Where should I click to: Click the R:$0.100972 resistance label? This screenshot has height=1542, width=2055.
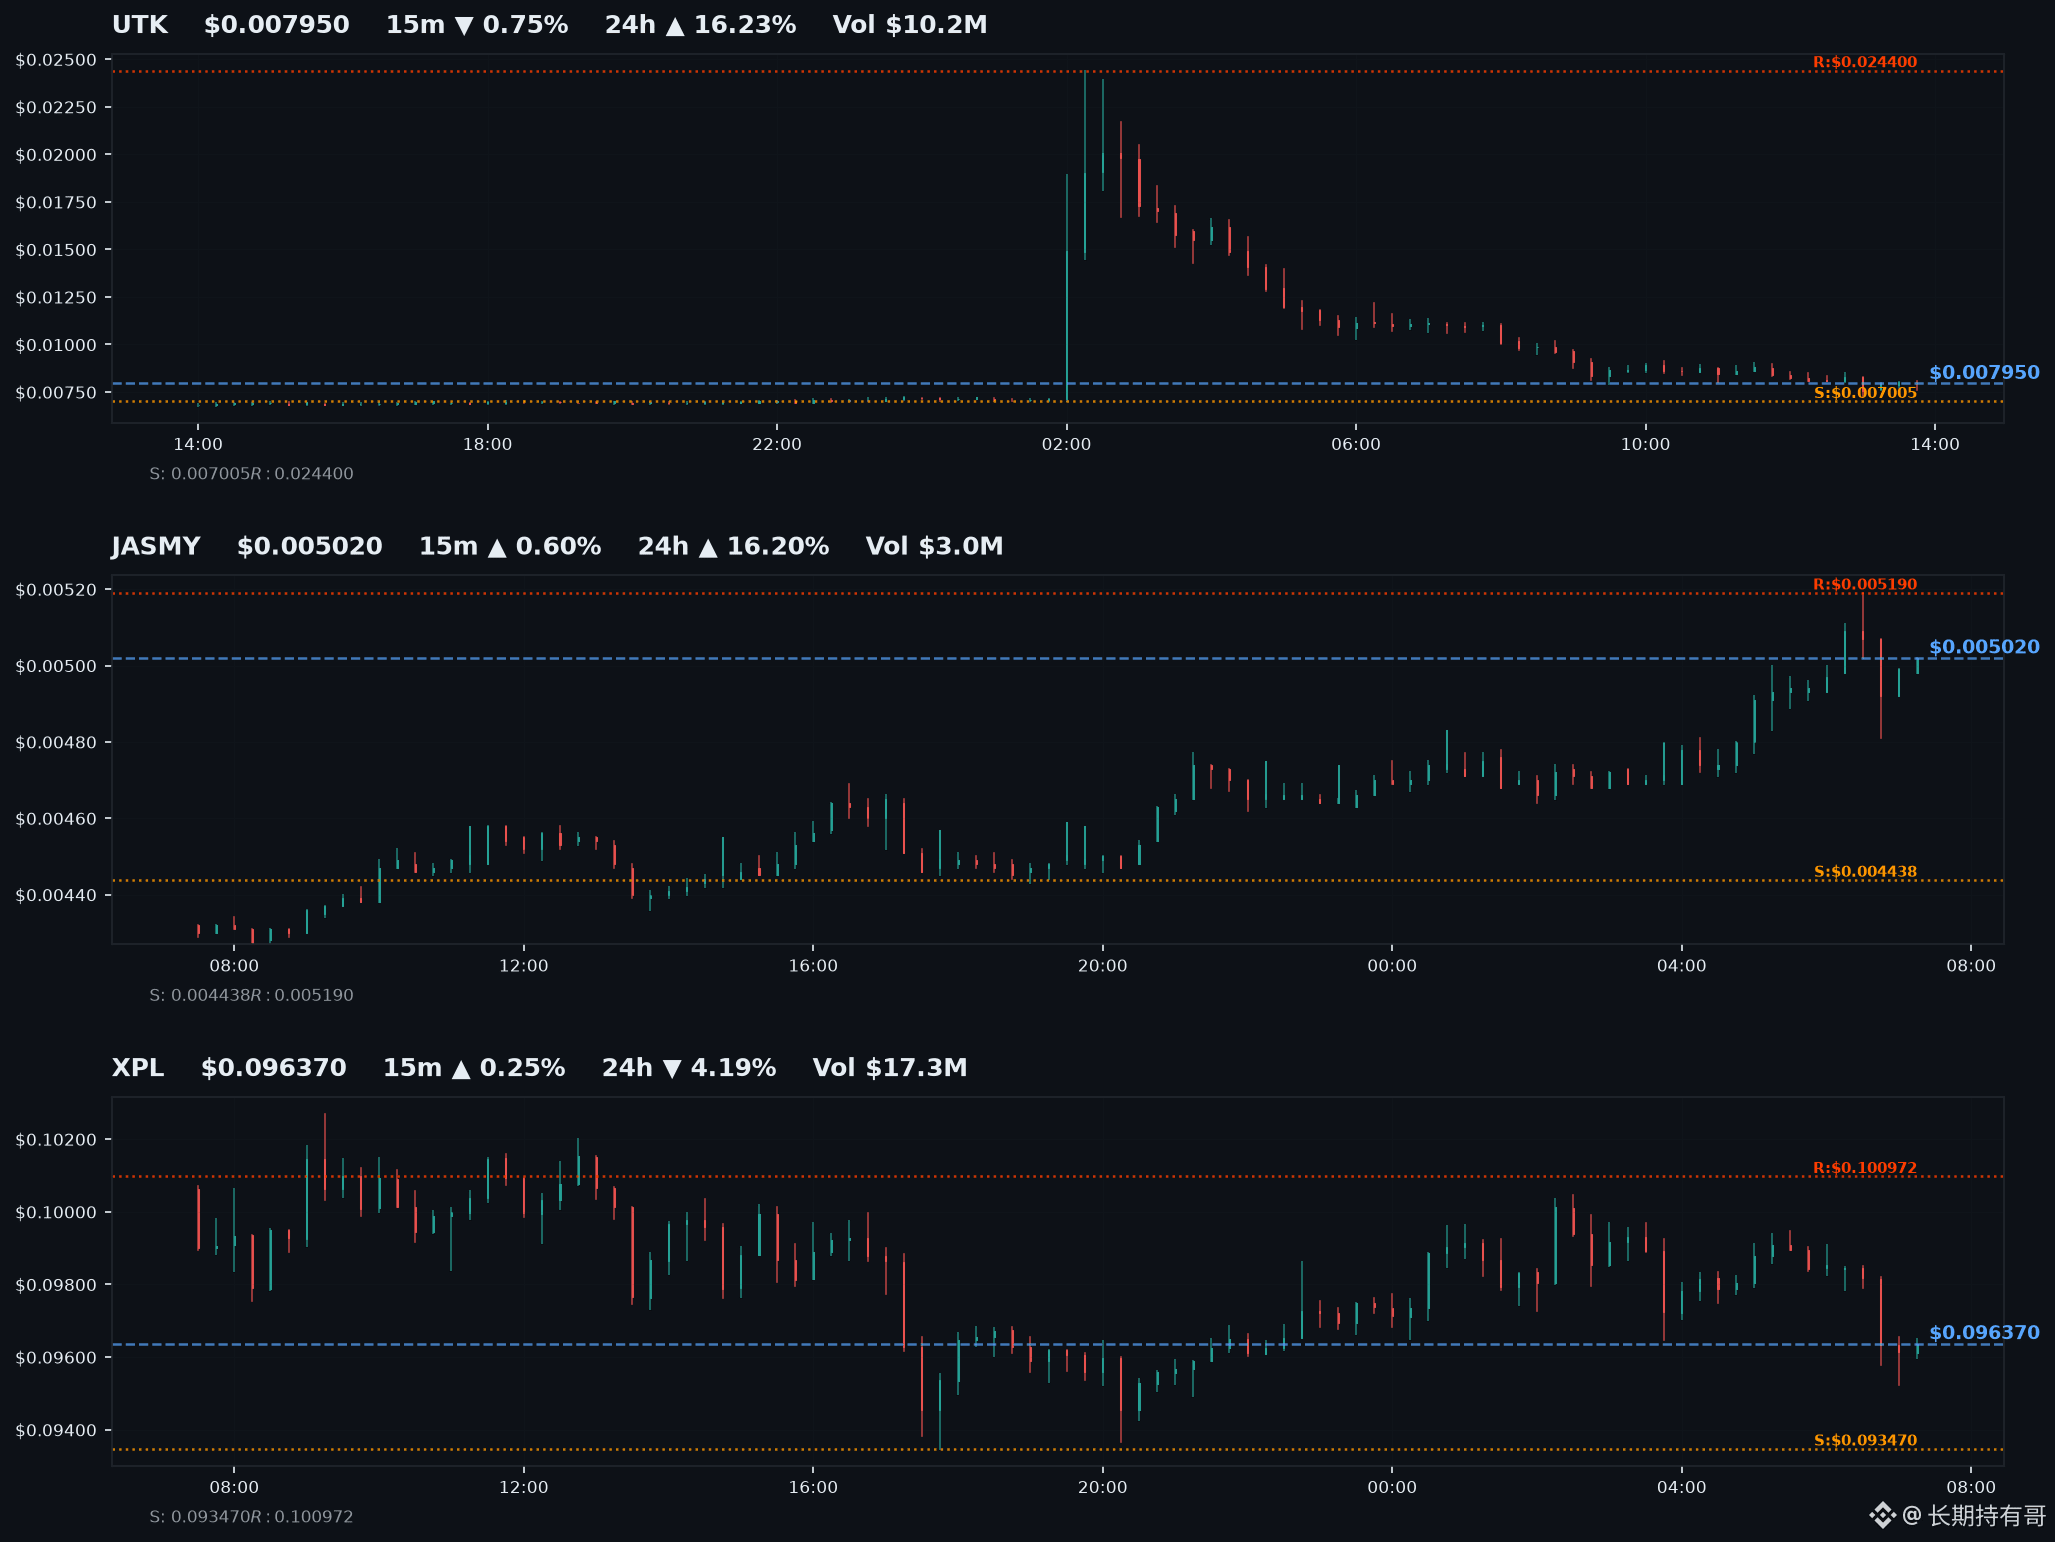[x=1865, y=1168]
